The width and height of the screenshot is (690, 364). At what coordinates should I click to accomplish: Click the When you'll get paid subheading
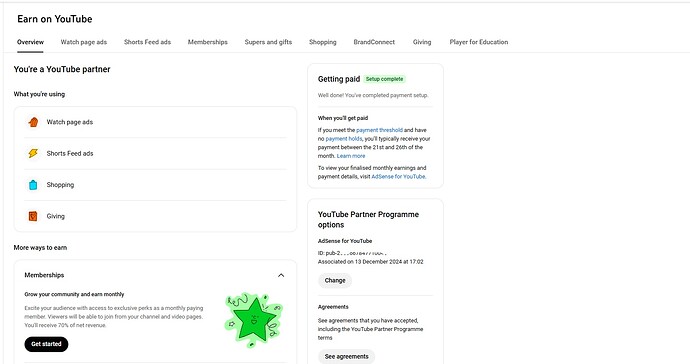click(x=343, y=118)
